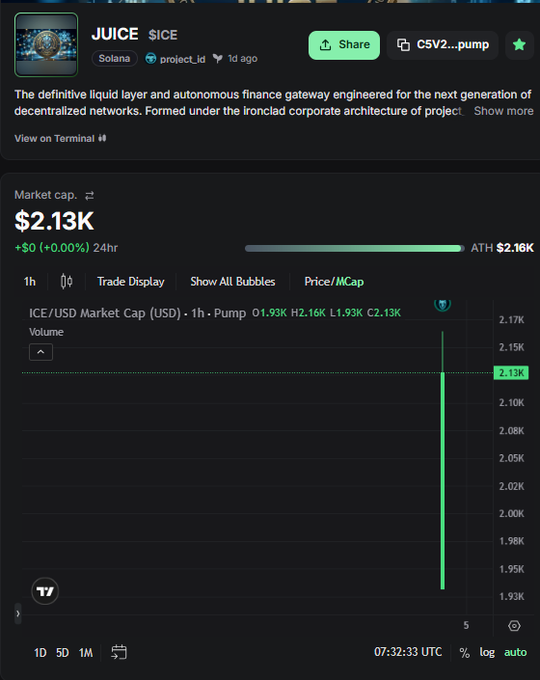Image resolution: width=540 pixels, height=680 pixels.
Task: Click the 1.93K price axis label
Action: (x=511, y=597)
